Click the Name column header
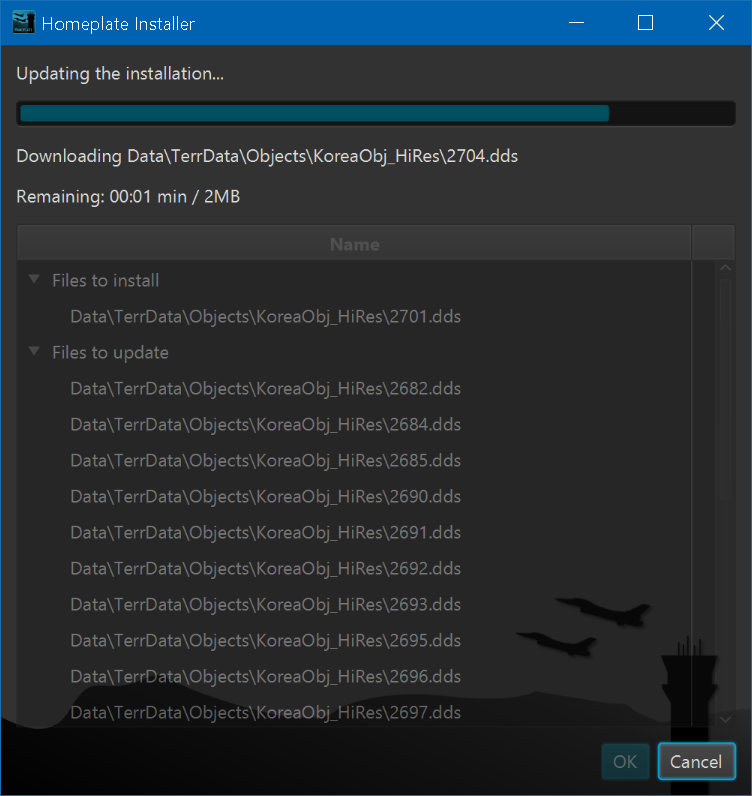The image size is (752, 796). tap(354, 244)
